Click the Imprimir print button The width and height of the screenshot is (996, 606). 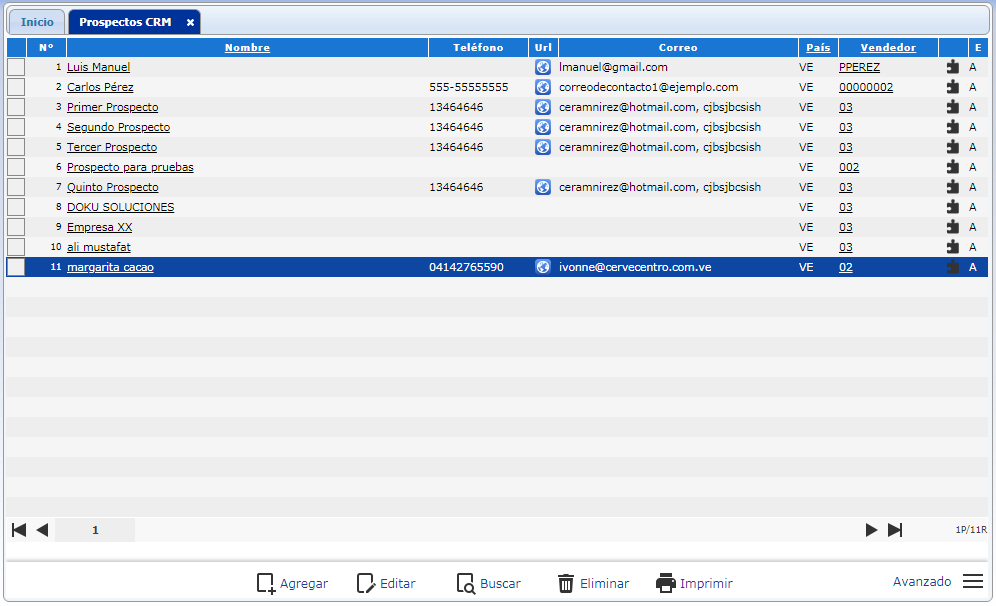tap(694, 583)
